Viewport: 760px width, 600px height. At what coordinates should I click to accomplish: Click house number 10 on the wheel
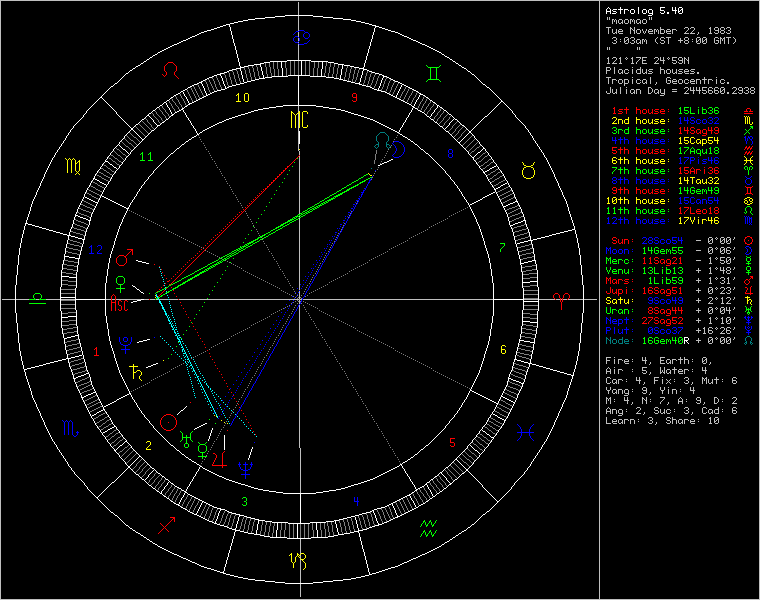[242, 98]
